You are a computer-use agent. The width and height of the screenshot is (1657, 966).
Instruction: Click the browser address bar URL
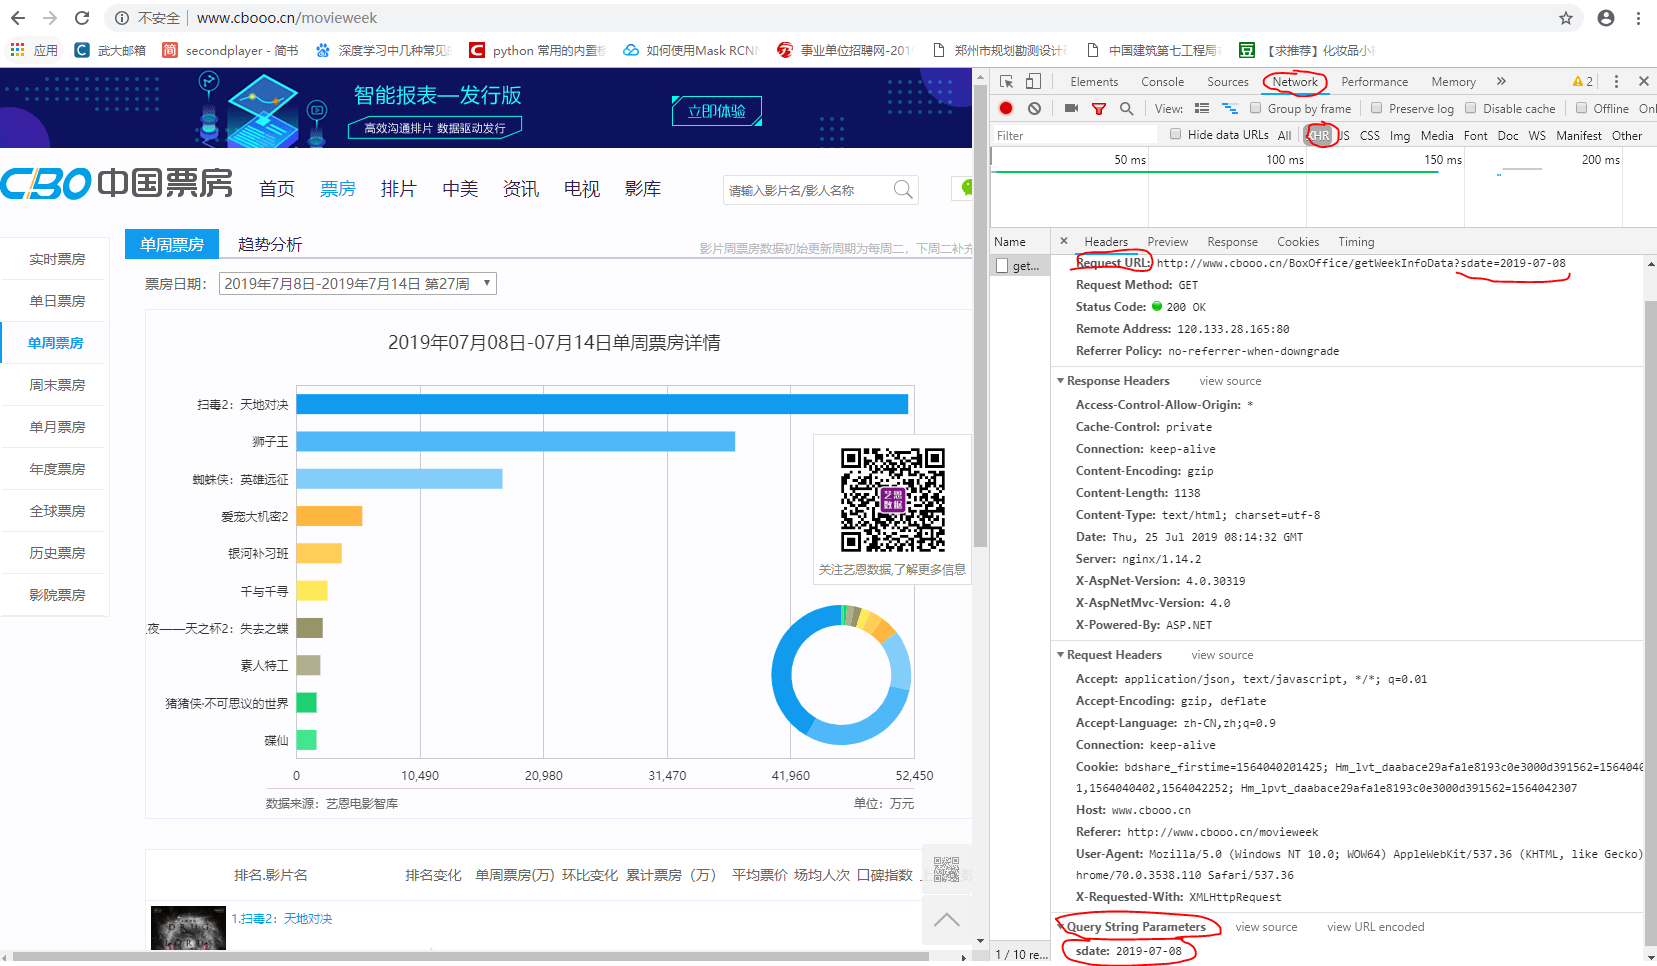tap(287, 18)
